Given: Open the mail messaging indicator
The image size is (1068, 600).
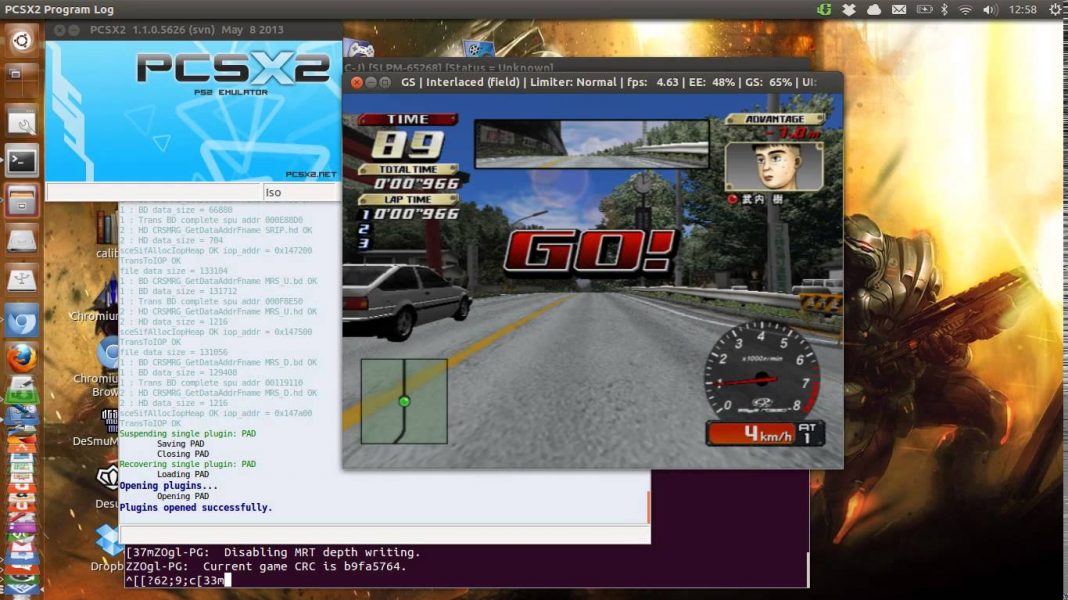Looking at the screenshot, I should [x=899, y=10].
